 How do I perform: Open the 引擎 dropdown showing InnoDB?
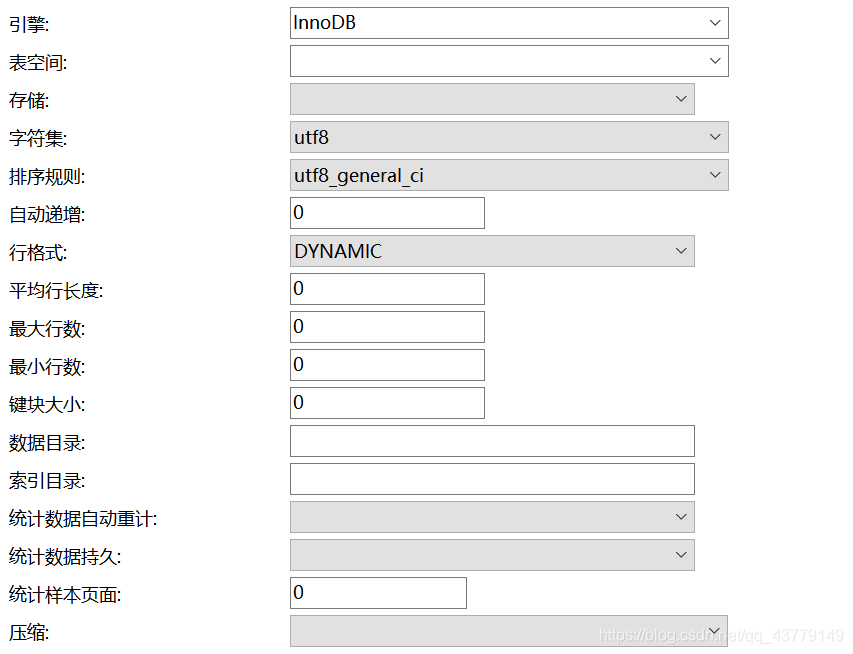(508, 22)
